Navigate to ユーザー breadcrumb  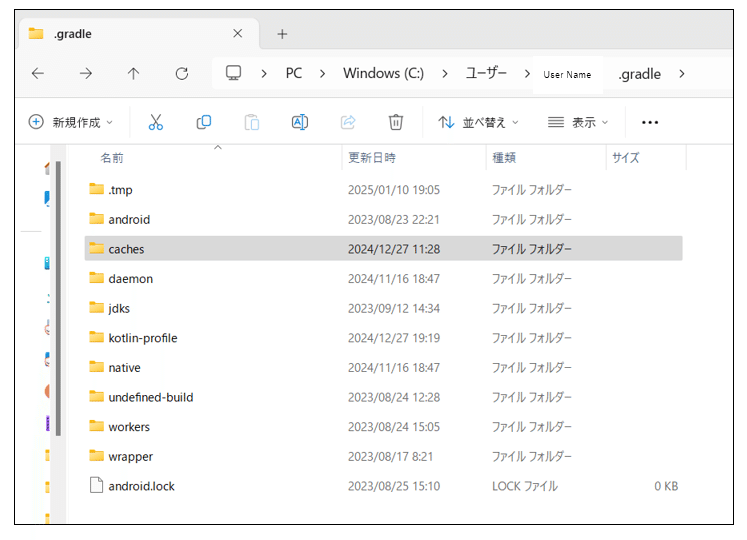tap(486, 73)
